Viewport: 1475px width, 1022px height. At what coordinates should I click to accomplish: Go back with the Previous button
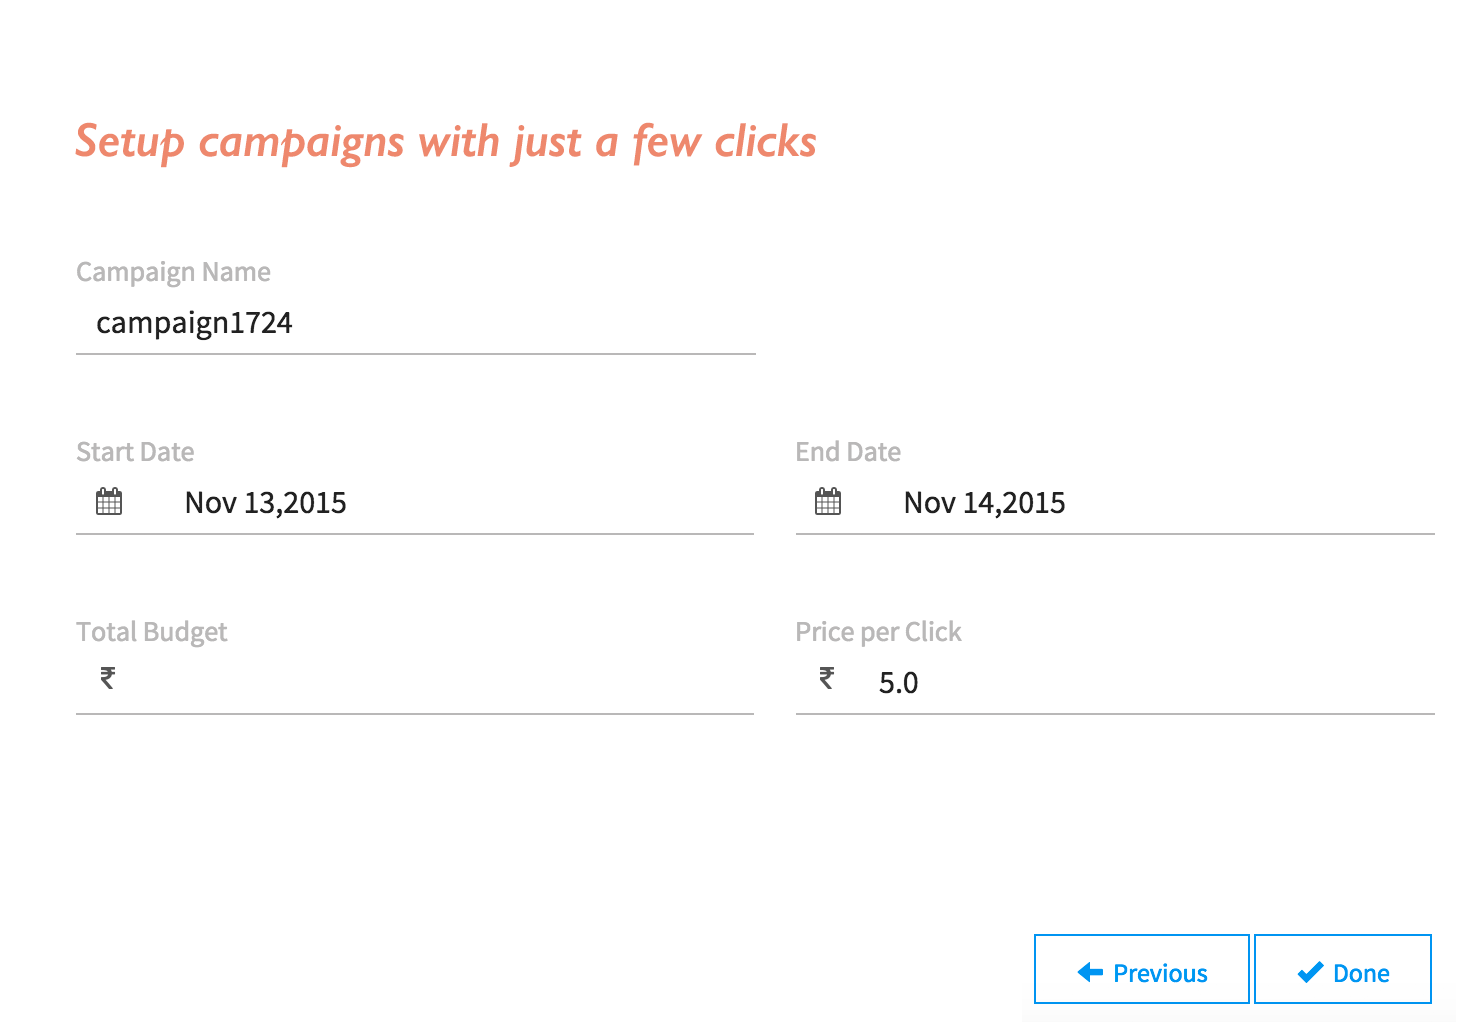pos(1142,969)
